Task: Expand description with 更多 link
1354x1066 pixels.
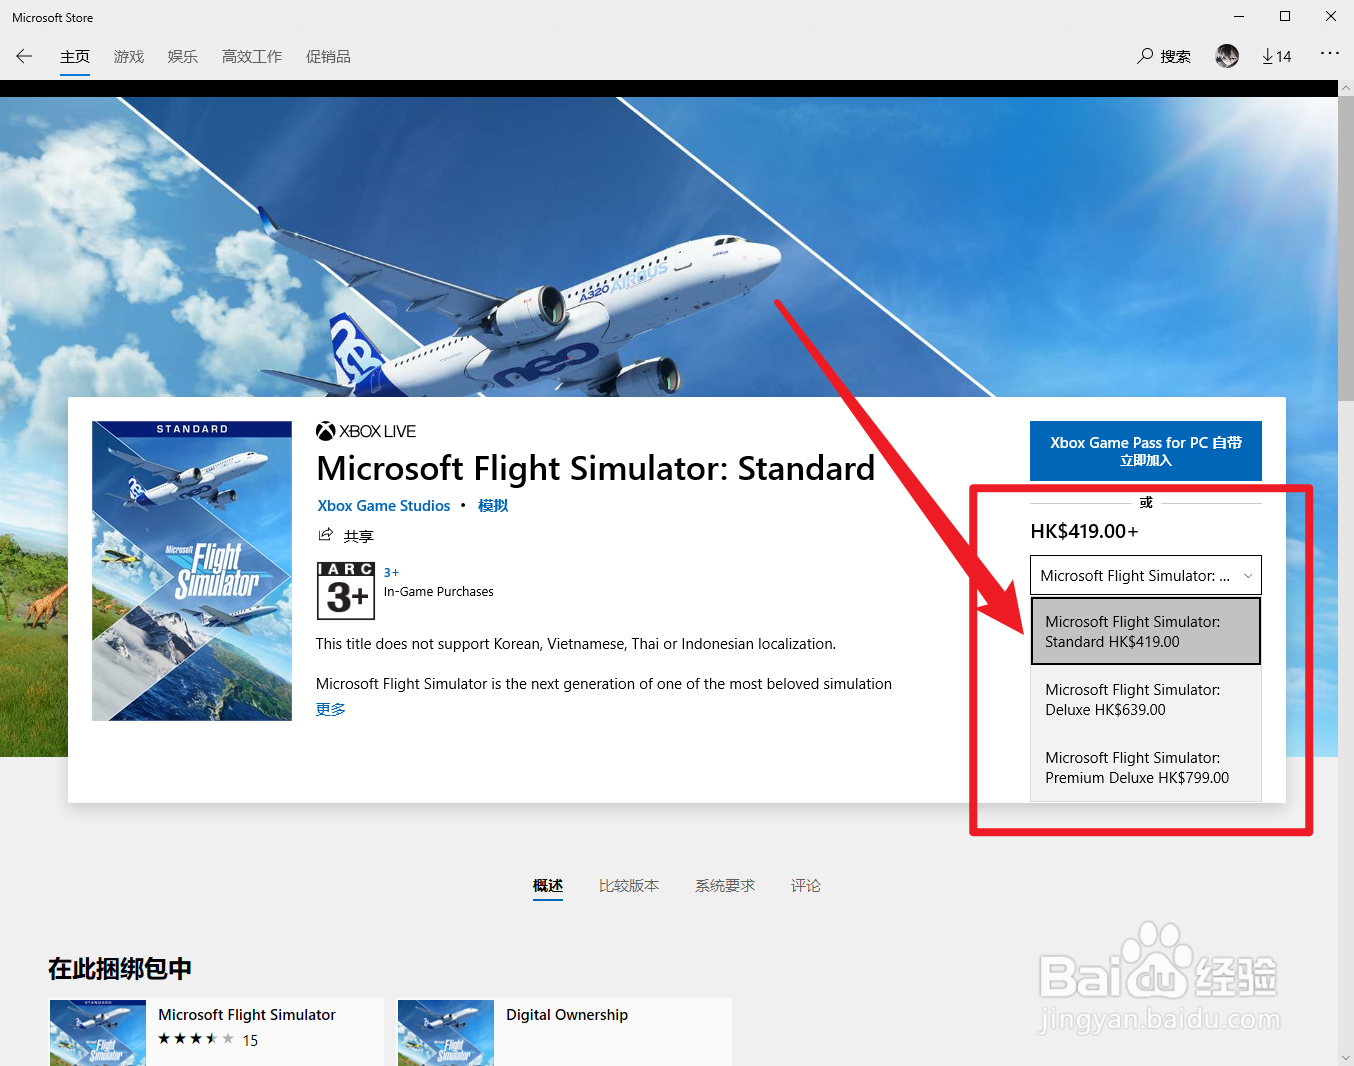Action: click(x=331, y=709)
